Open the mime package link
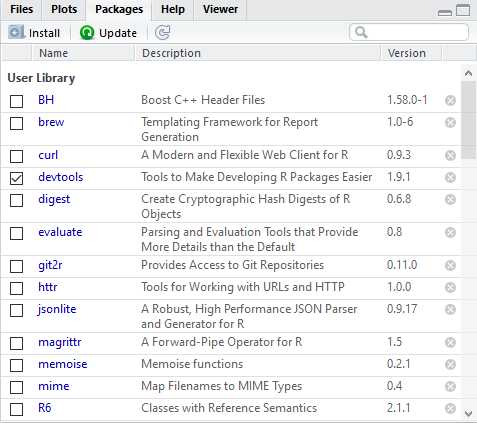 (x=54, y=386)
